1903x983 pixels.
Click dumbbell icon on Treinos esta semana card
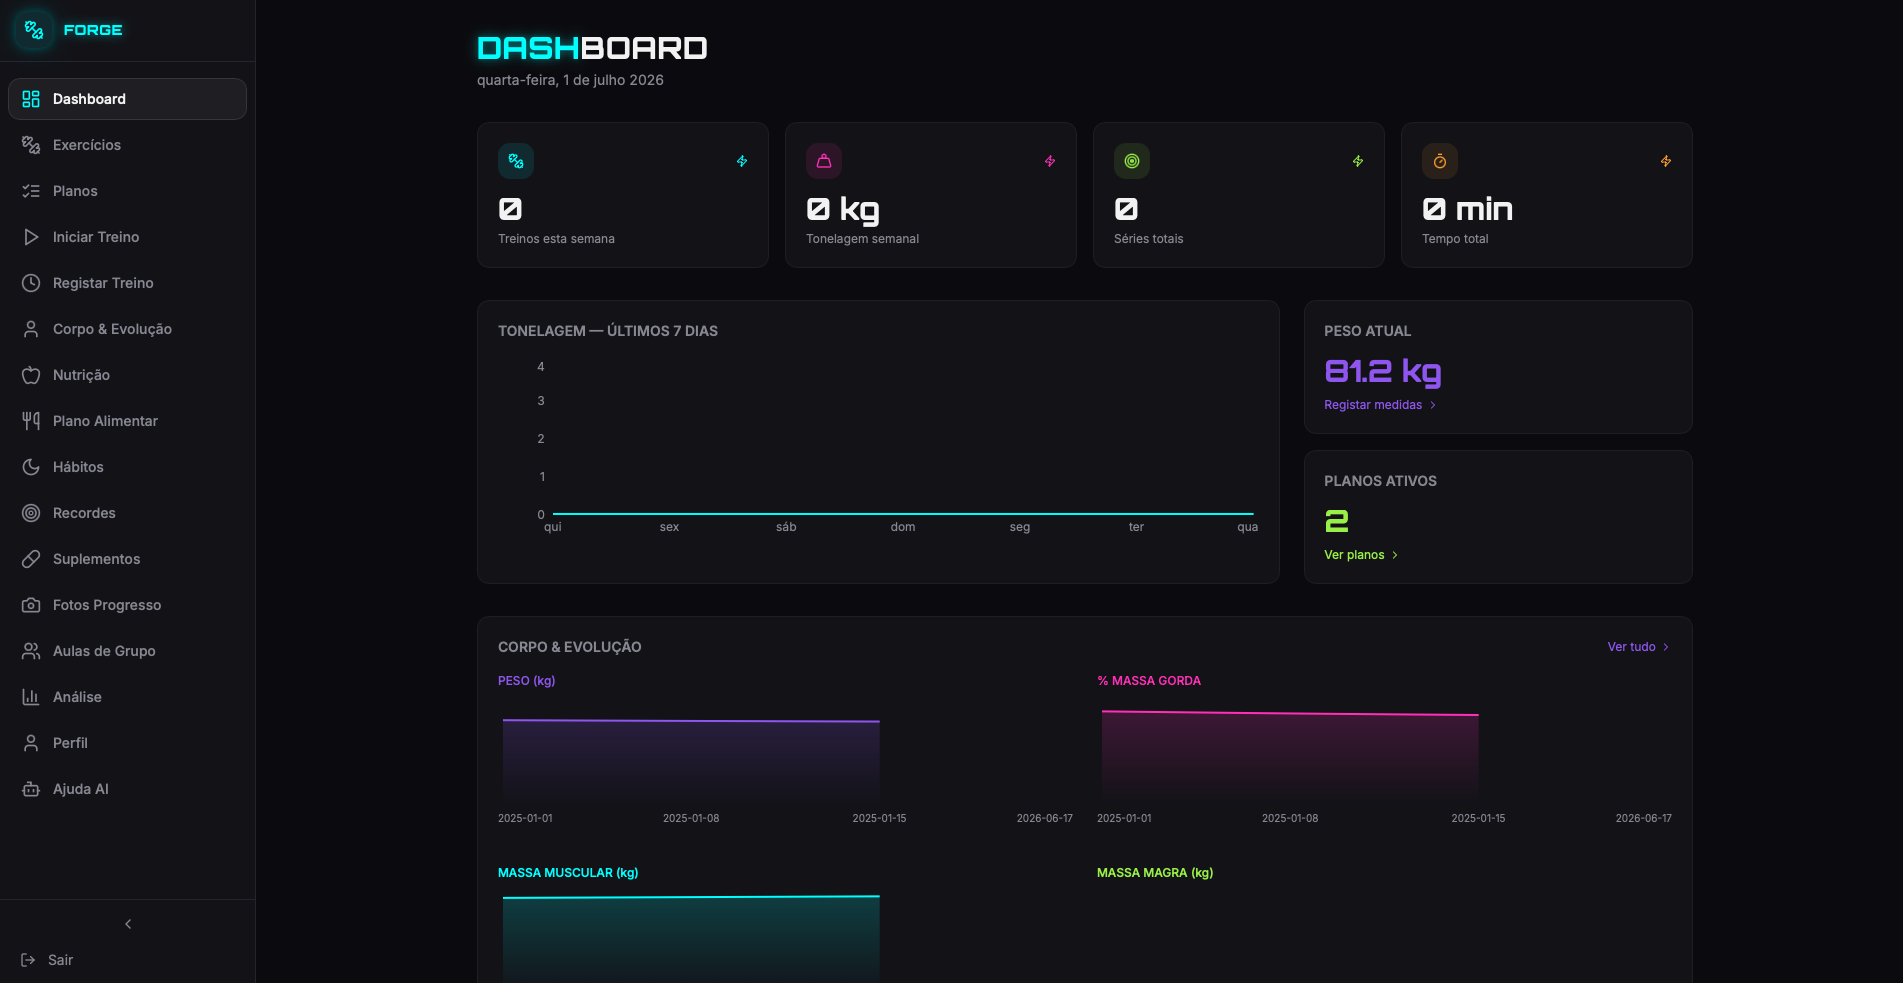[x=516, y=161]
